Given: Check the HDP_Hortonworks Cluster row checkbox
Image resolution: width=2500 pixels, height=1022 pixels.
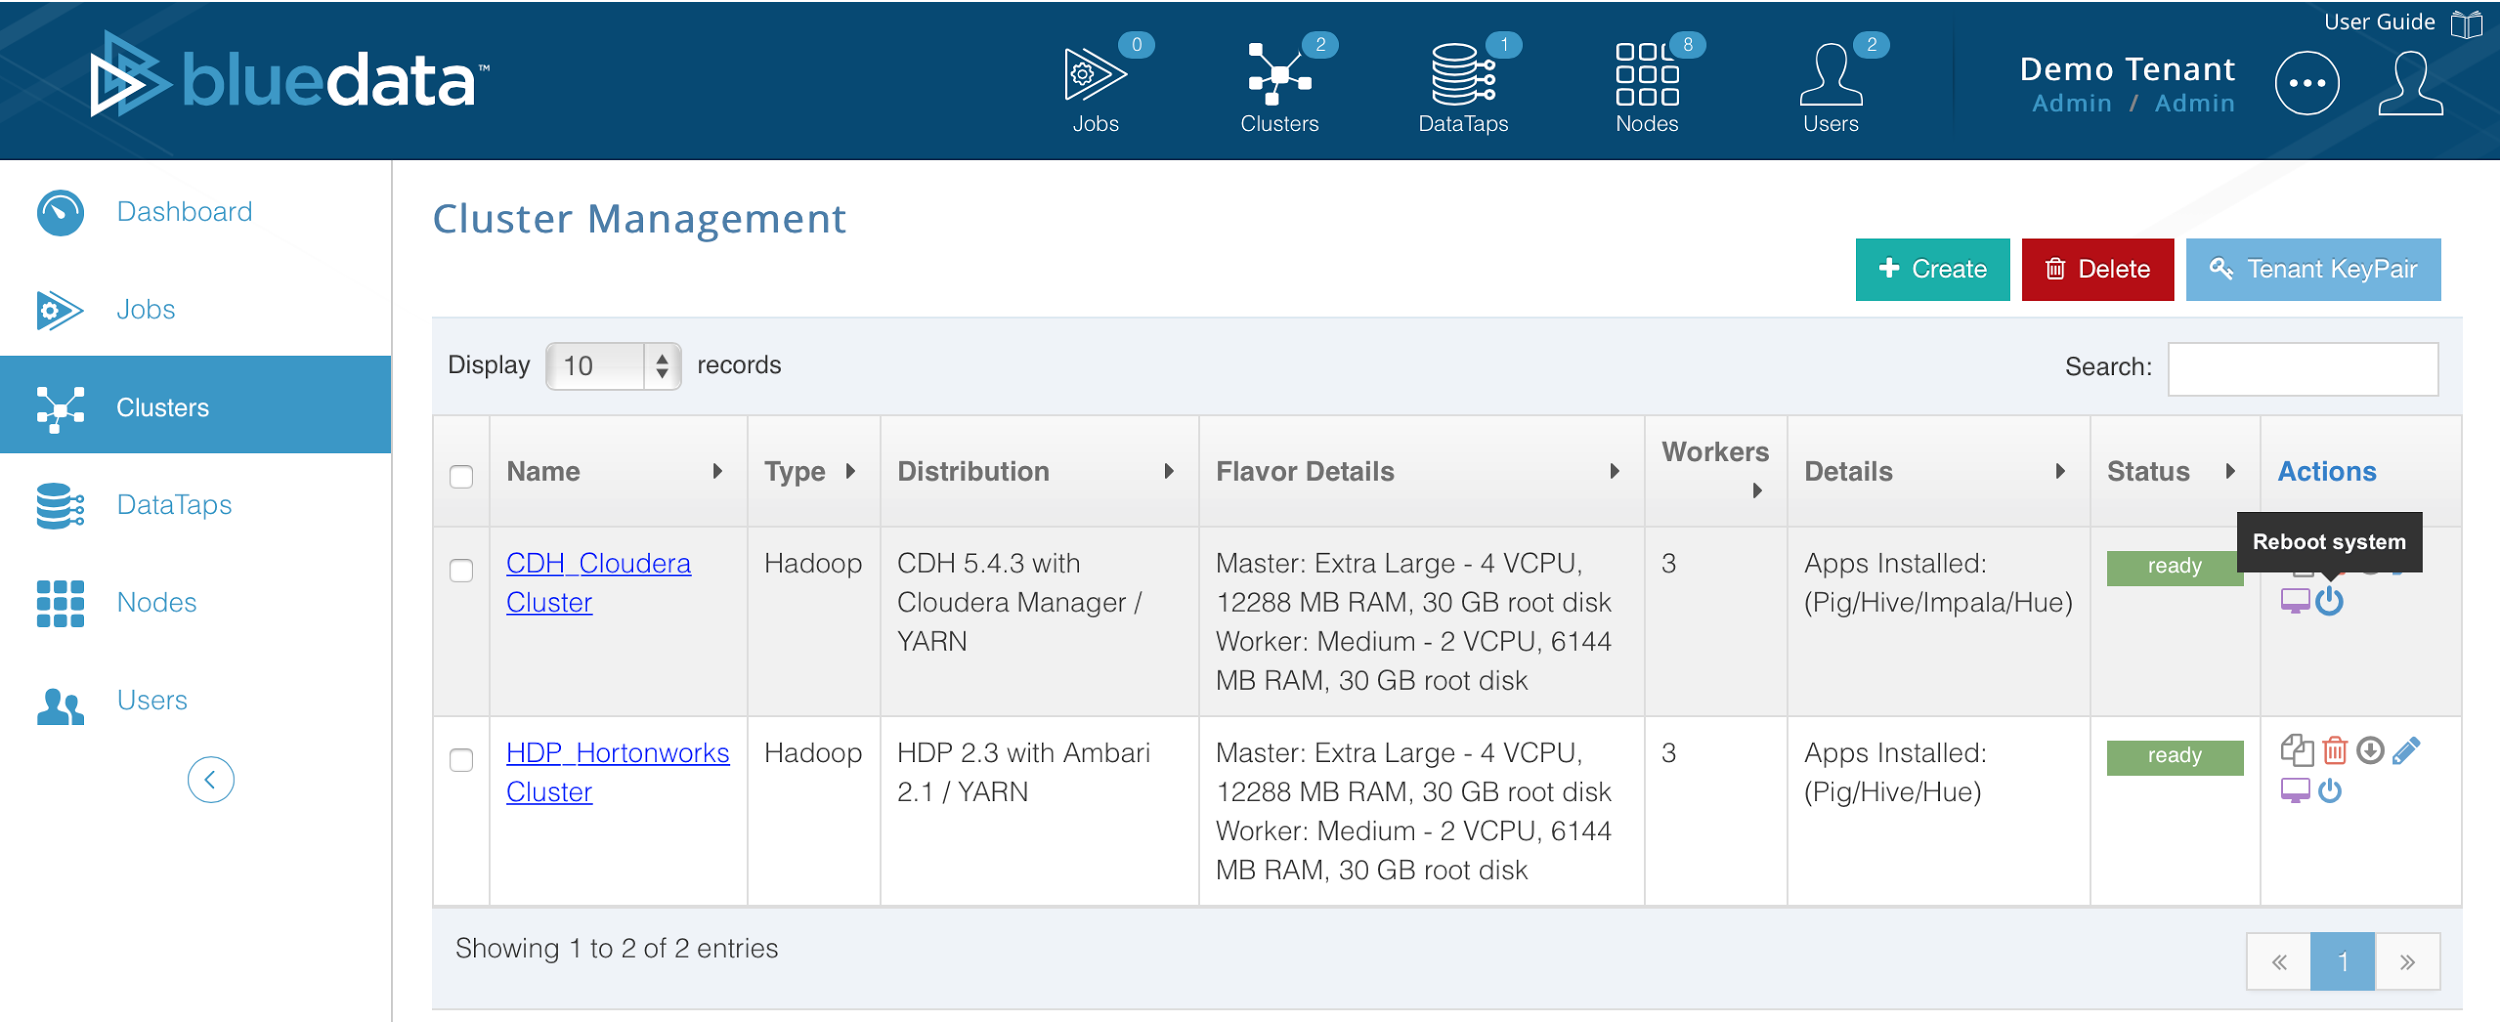Looking at the screenshot, I should (461, 761).
